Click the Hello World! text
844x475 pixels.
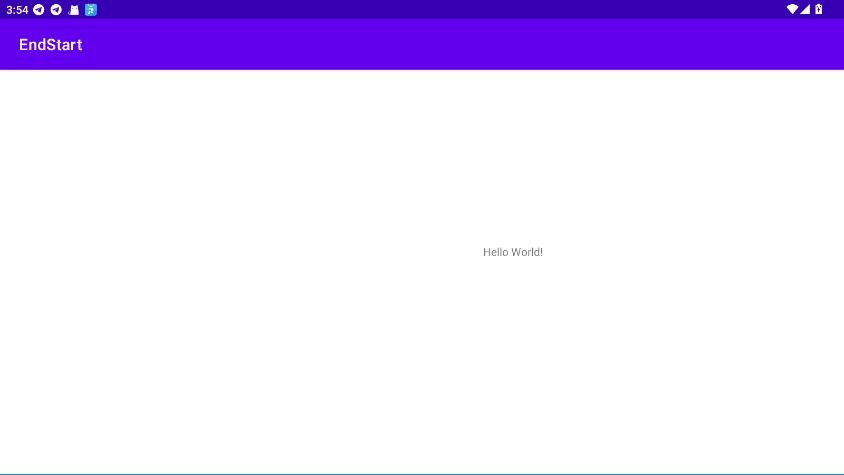coord(512,252)
